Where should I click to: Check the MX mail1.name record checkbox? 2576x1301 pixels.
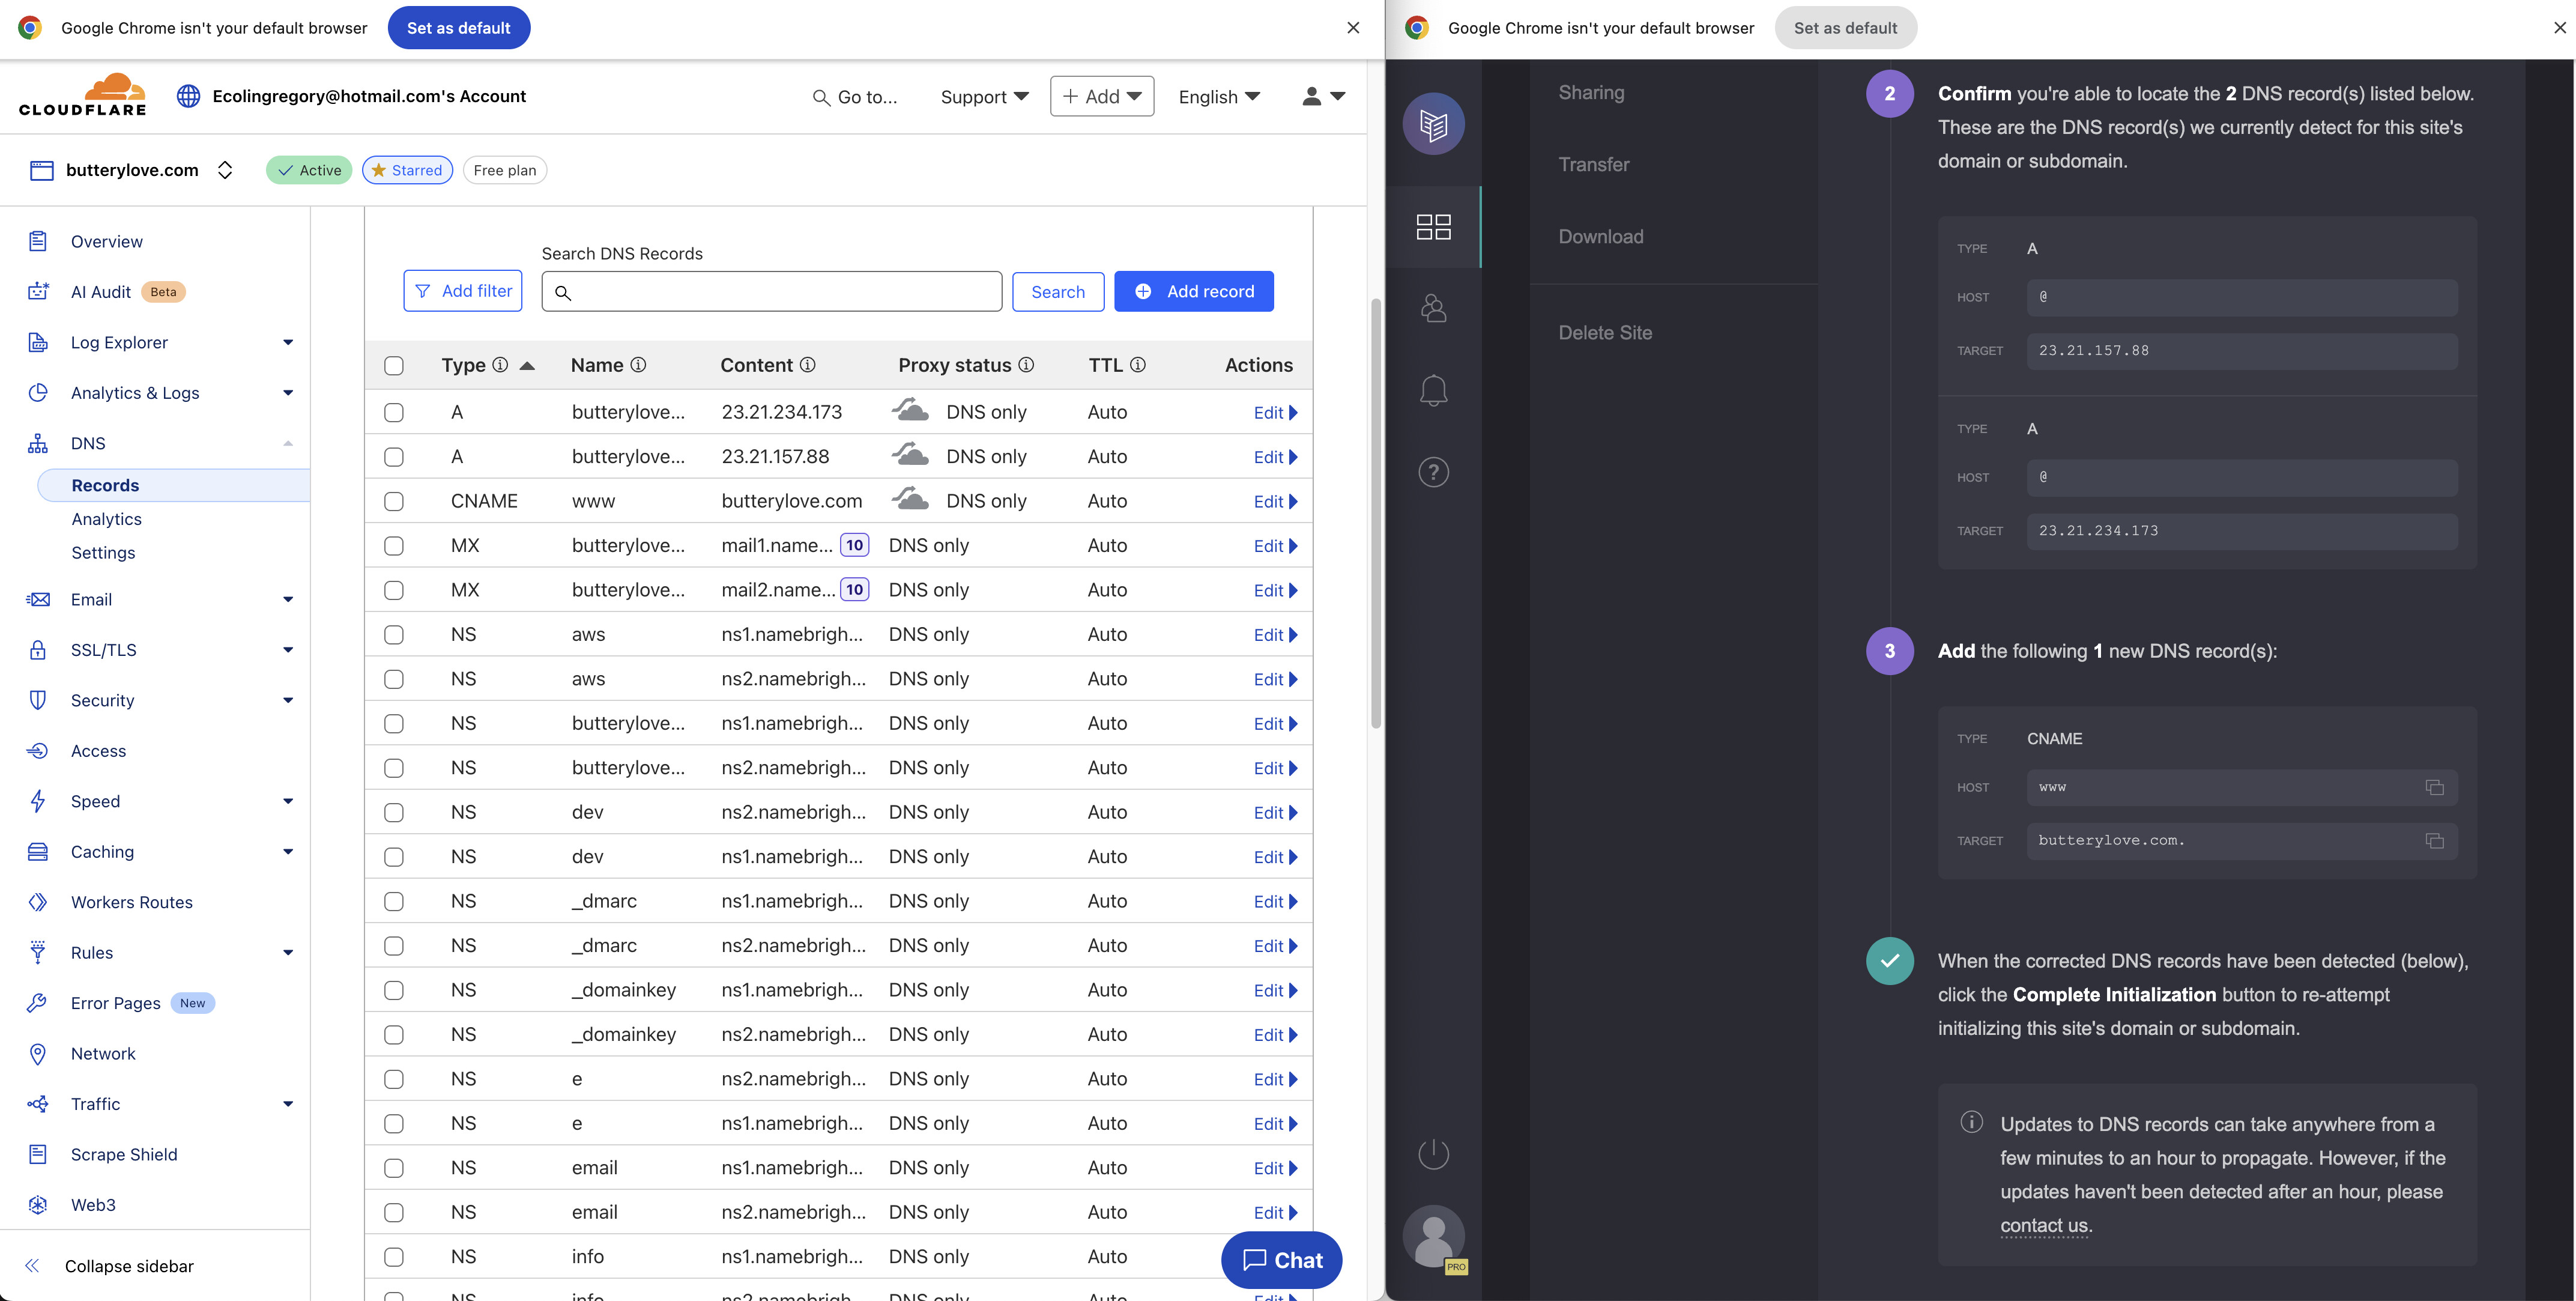click(394, 546)
